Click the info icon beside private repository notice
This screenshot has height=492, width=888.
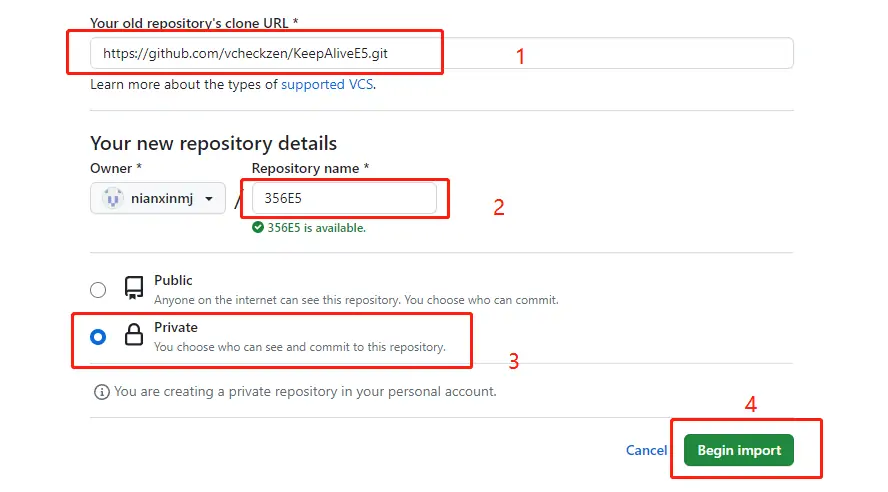101,392
